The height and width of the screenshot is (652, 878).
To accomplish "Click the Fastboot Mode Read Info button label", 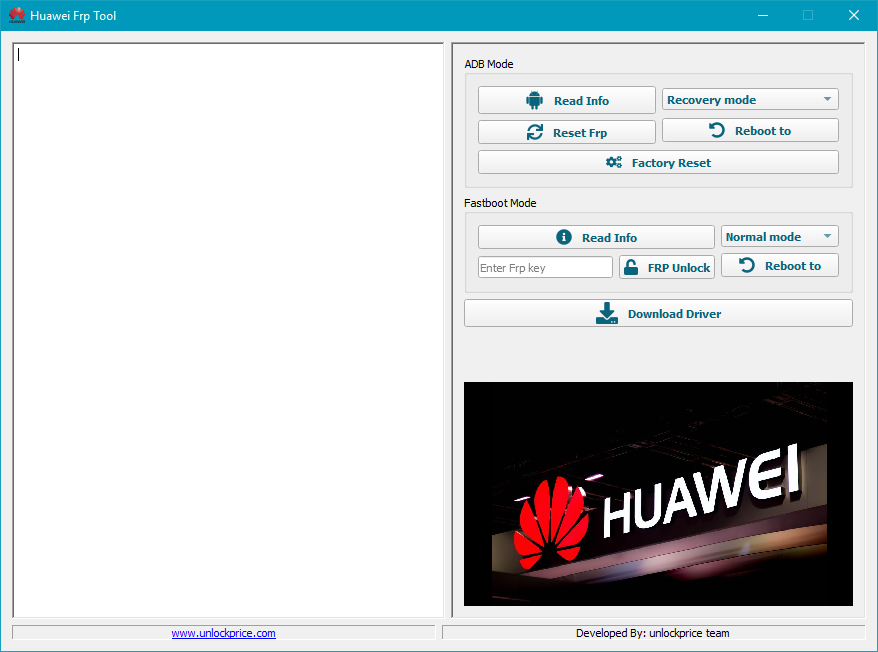I will [x=609, y=237].
